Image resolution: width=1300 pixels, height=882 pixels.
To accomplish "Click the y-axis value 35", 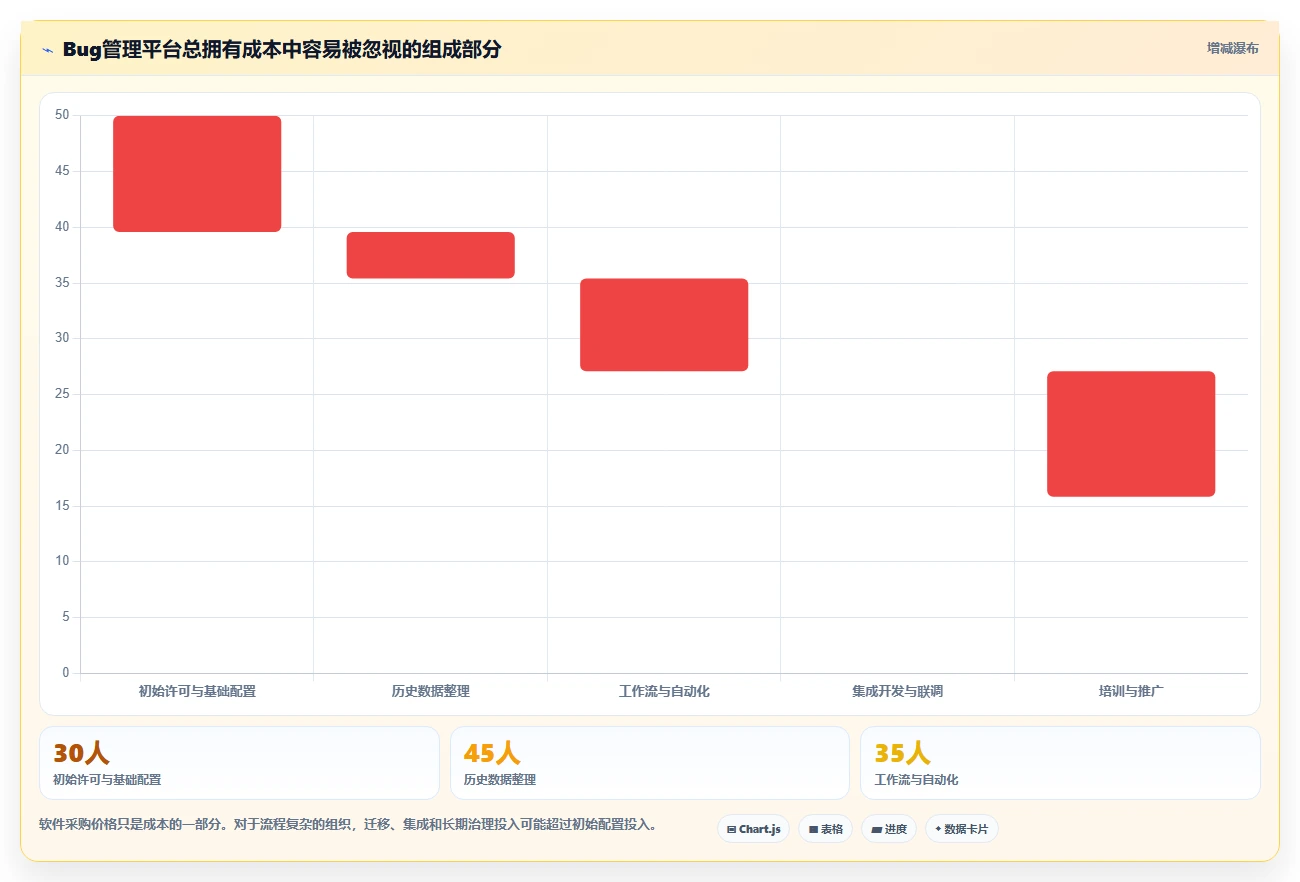I will coord(62,283).
